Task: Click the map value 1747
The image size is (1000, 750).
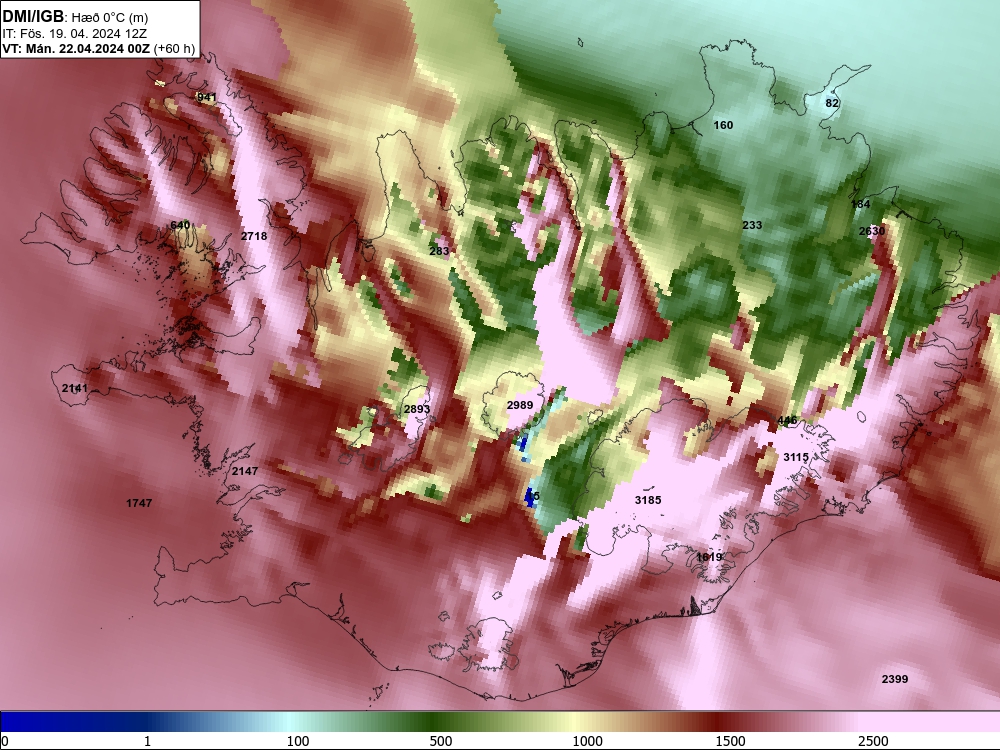Action: 139,503
